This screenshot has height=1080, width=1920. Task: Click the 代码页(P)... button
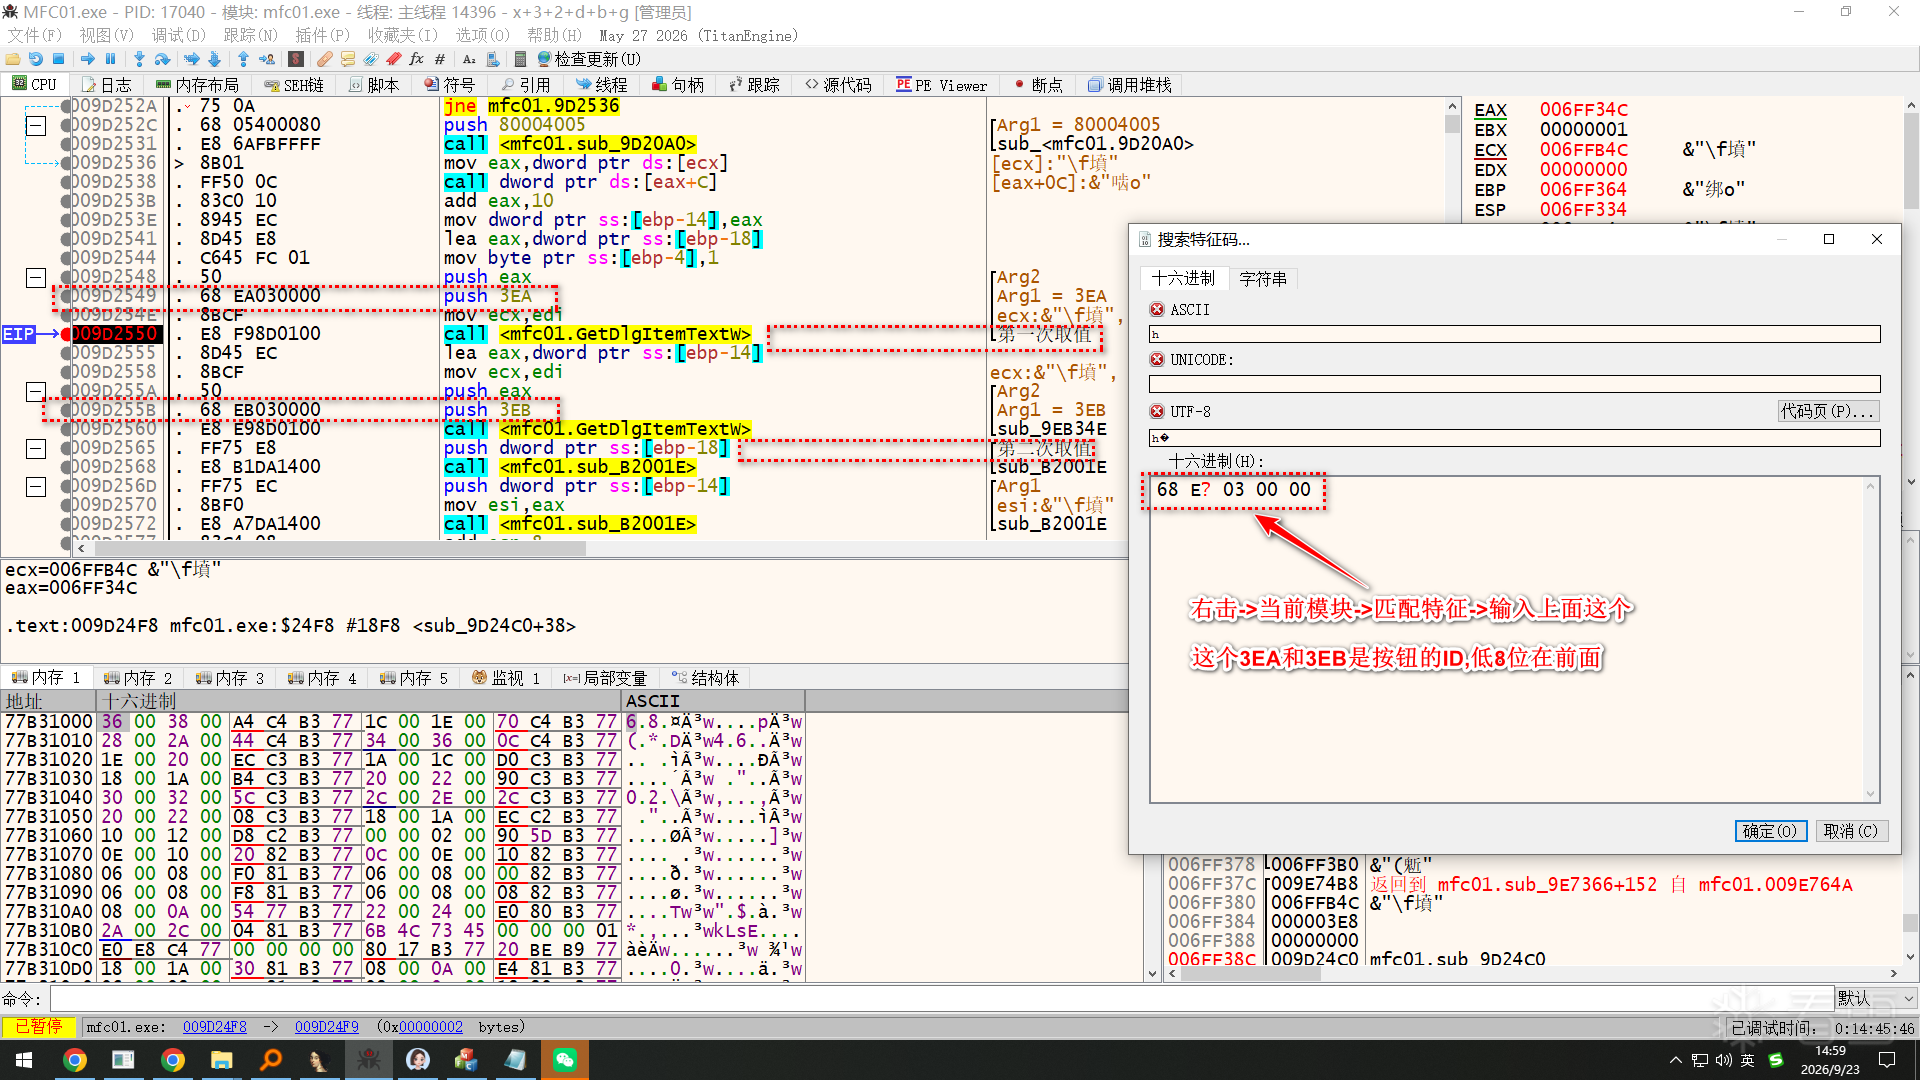click(x=1827, y=411)
